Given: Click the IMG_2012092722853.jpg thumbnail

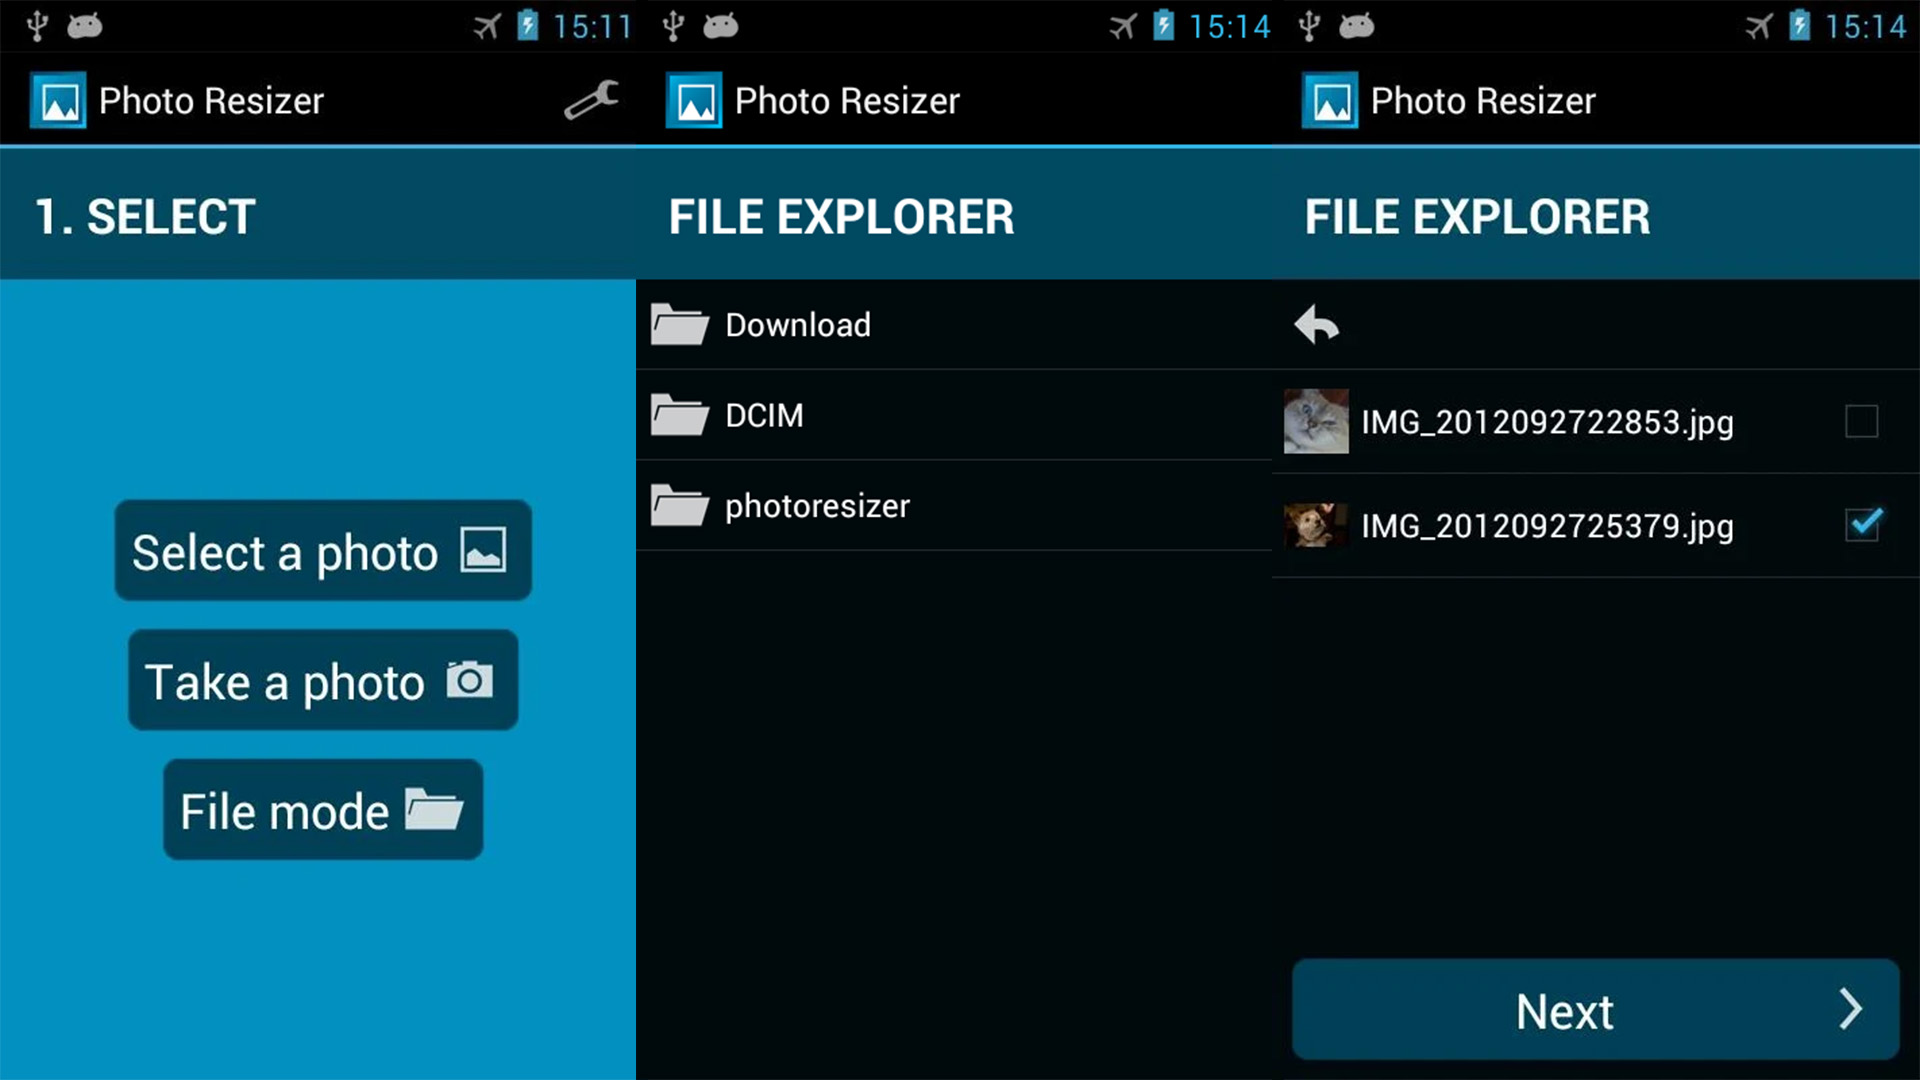Looking at the screenshot, I should coord(1316,422).
